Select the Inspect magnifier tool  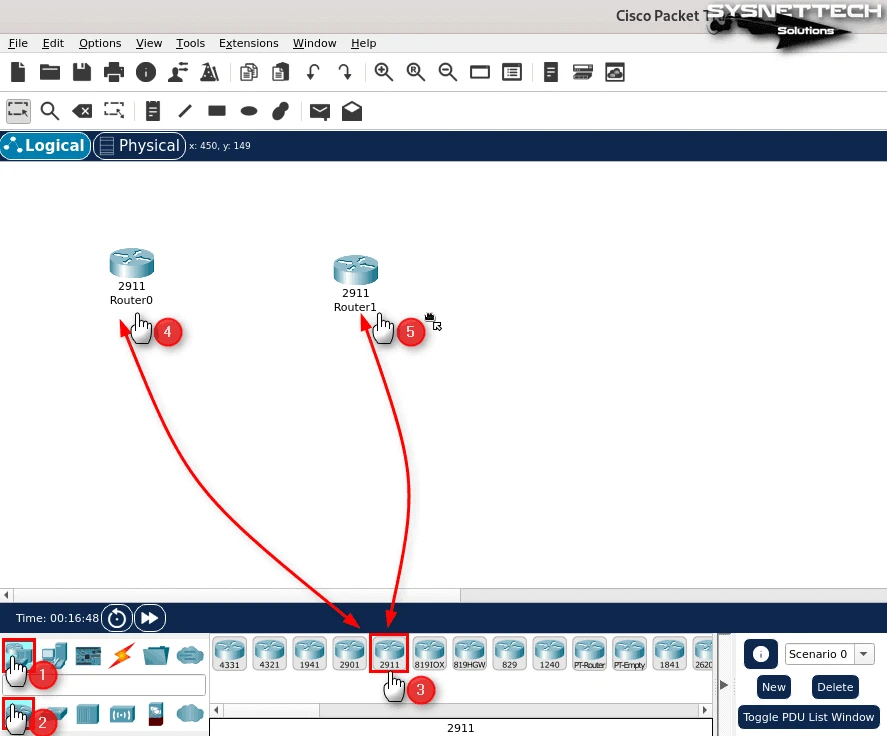tap(49, 111)
